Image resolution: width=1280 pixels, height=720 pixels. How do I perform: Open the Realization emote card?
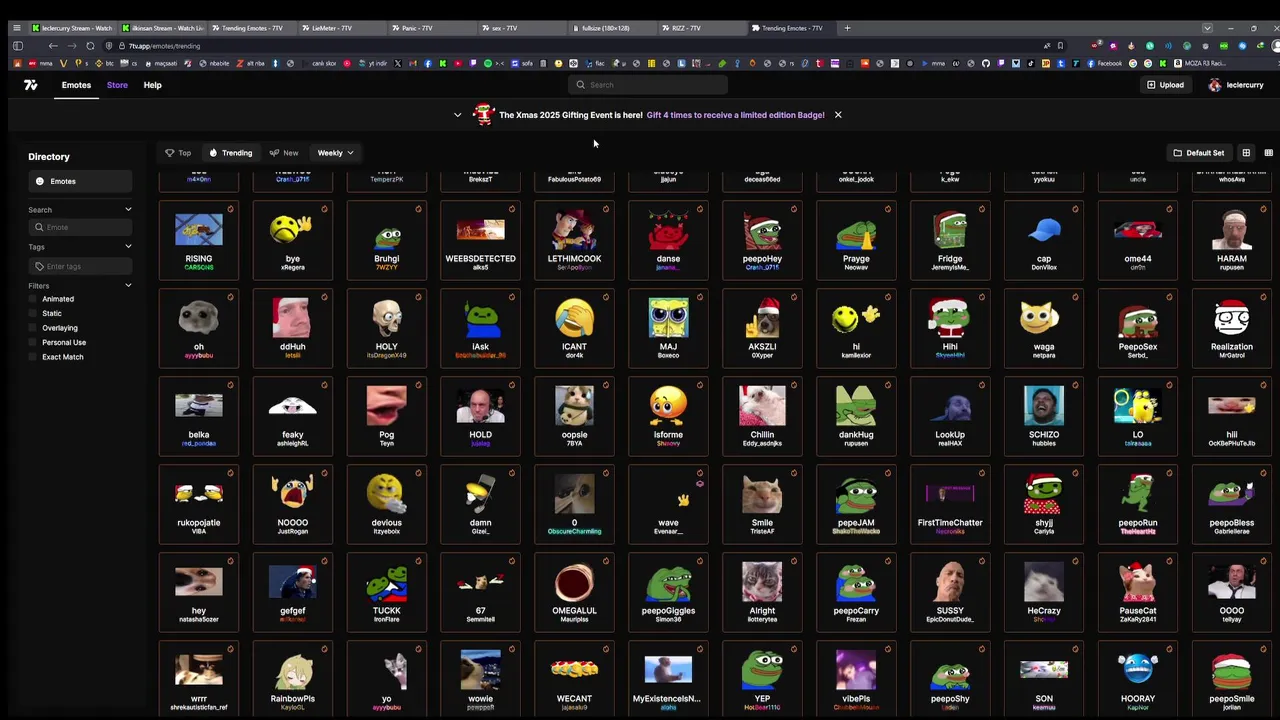pyautogui.click(x=1232, y=327)
